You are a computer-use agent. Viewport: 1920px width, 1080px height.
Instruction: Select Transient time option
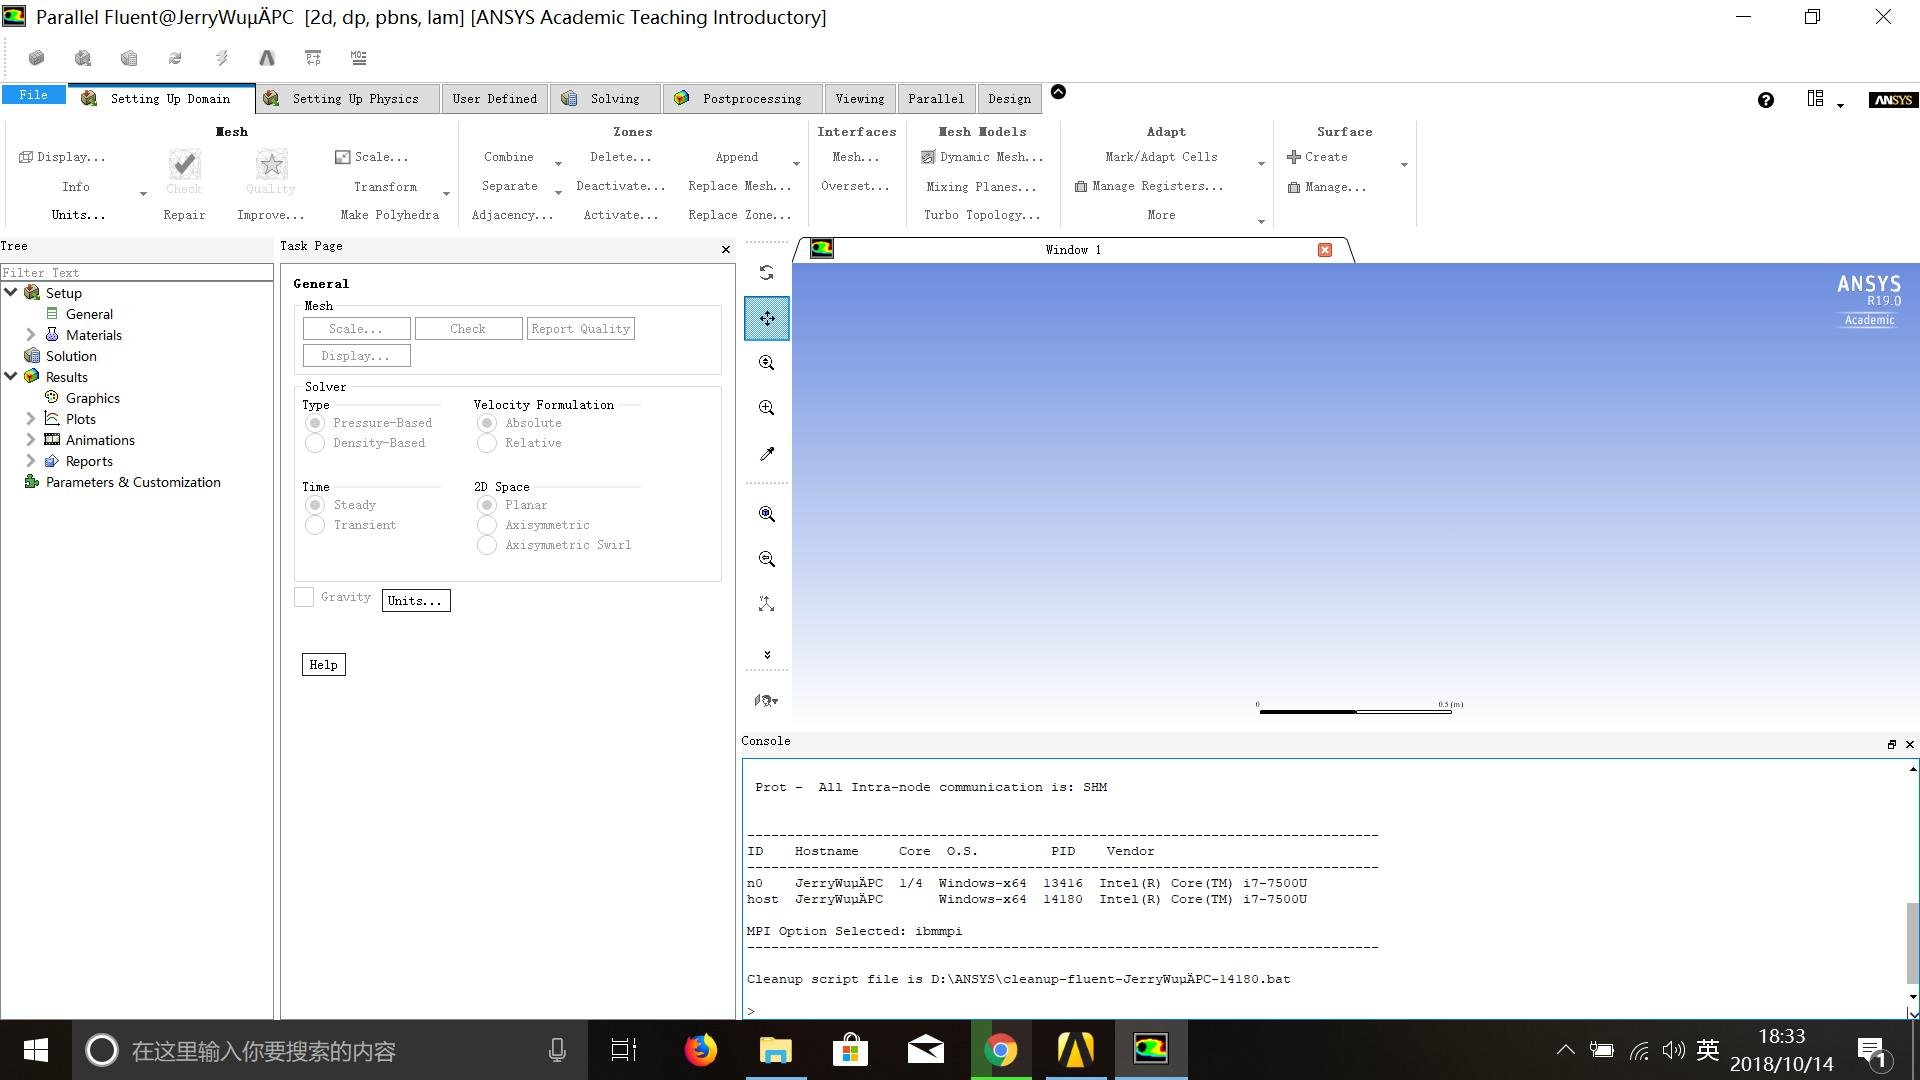315,525
